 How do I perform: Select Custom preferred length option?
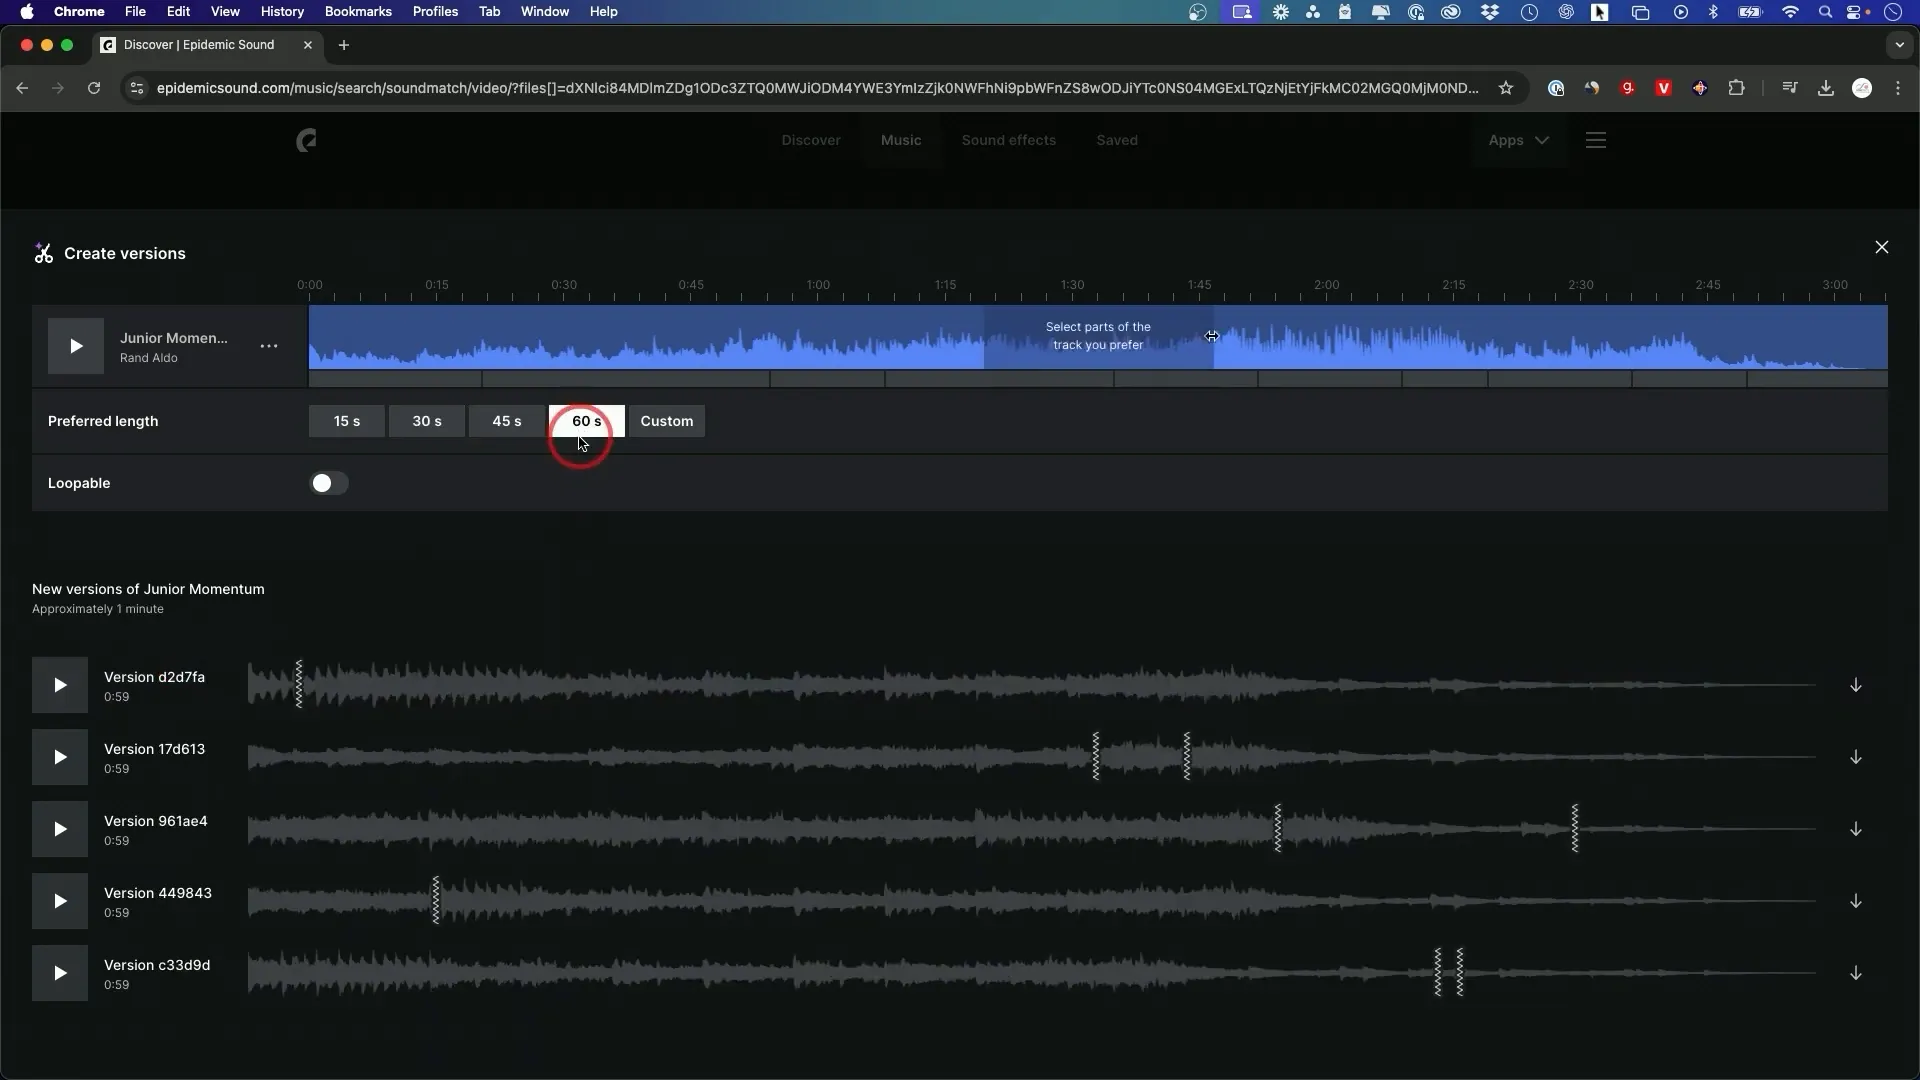[x=666, y=419]
